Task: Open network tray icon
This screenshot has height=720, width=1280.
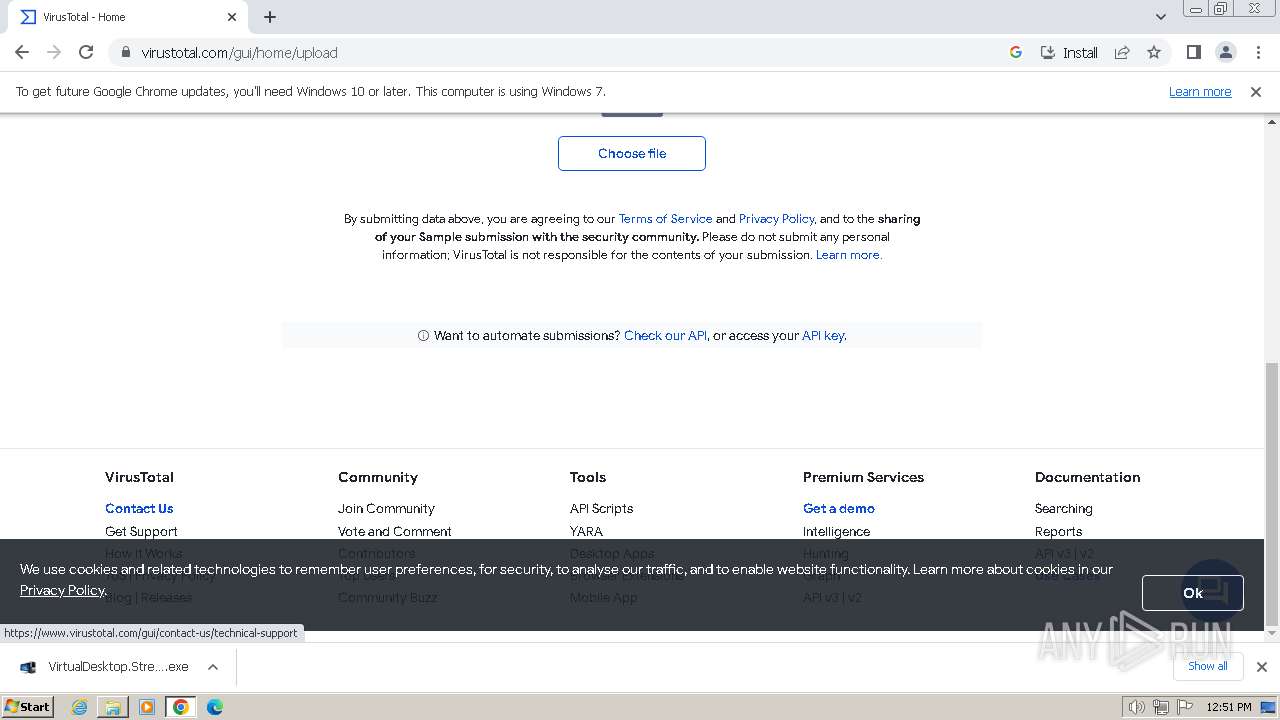Action: coord(1160,707)
